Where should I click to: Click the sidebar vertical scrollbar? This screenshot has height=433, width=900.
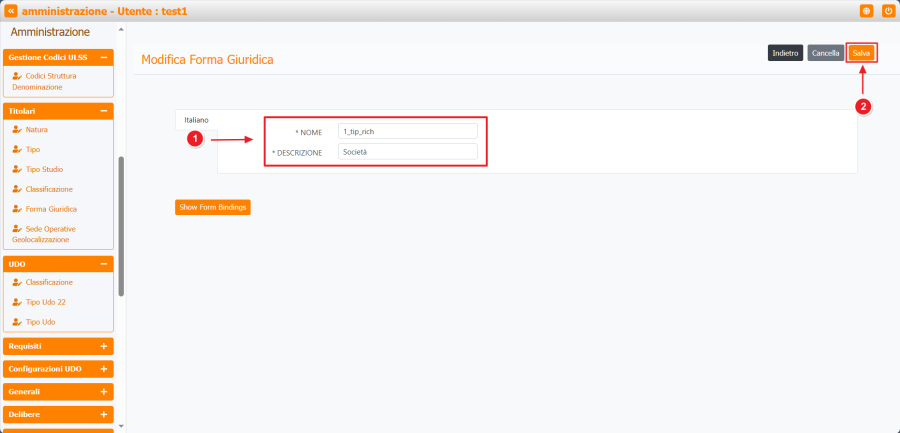pyautogui.click(x=121, y=225)
